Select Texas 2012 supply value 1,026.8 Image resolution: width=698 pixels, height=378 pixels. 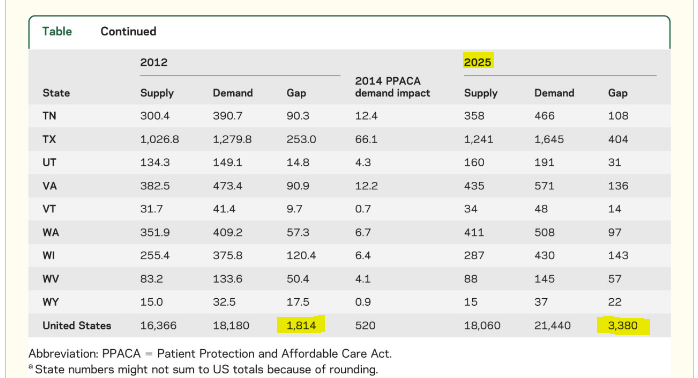(159, 139)
